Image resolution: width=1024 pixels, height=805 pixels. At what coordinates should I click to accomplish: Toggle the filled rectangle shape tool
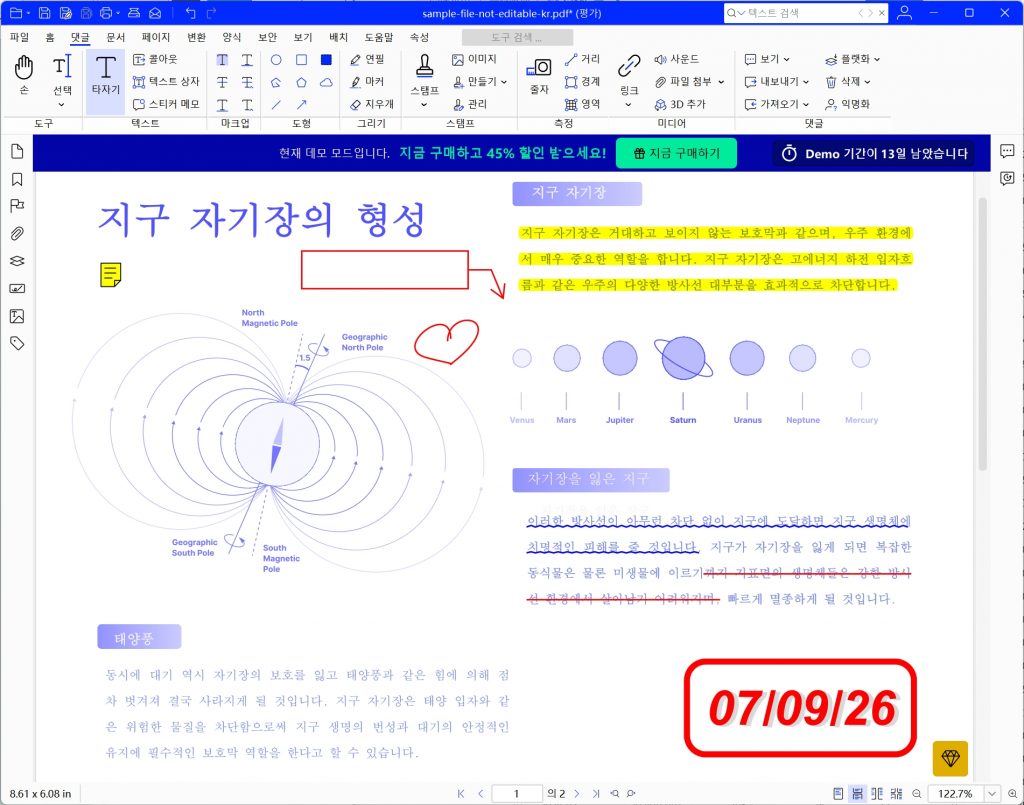[x=326, y=60]
